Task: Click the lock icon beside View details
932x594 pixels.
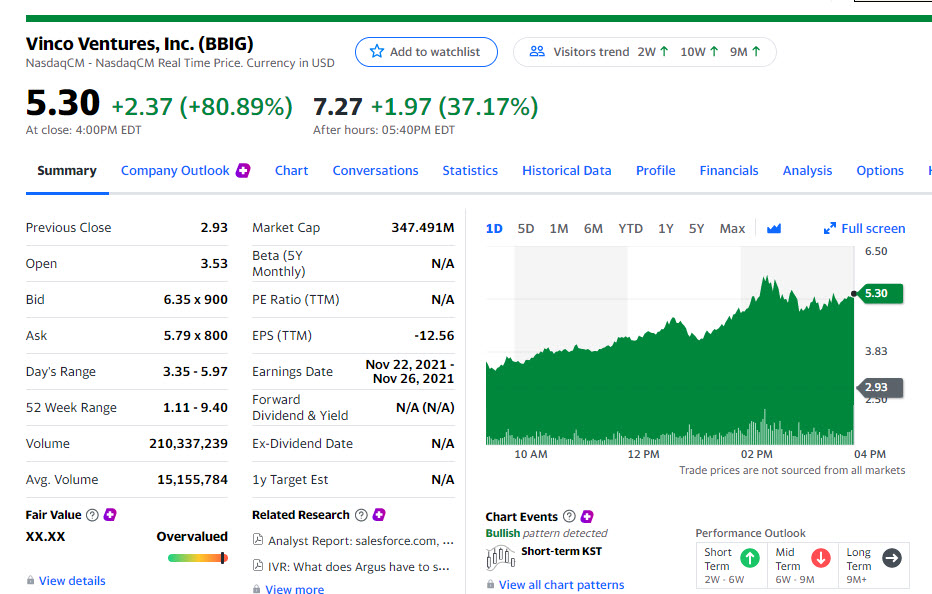Action: point(30,580)
